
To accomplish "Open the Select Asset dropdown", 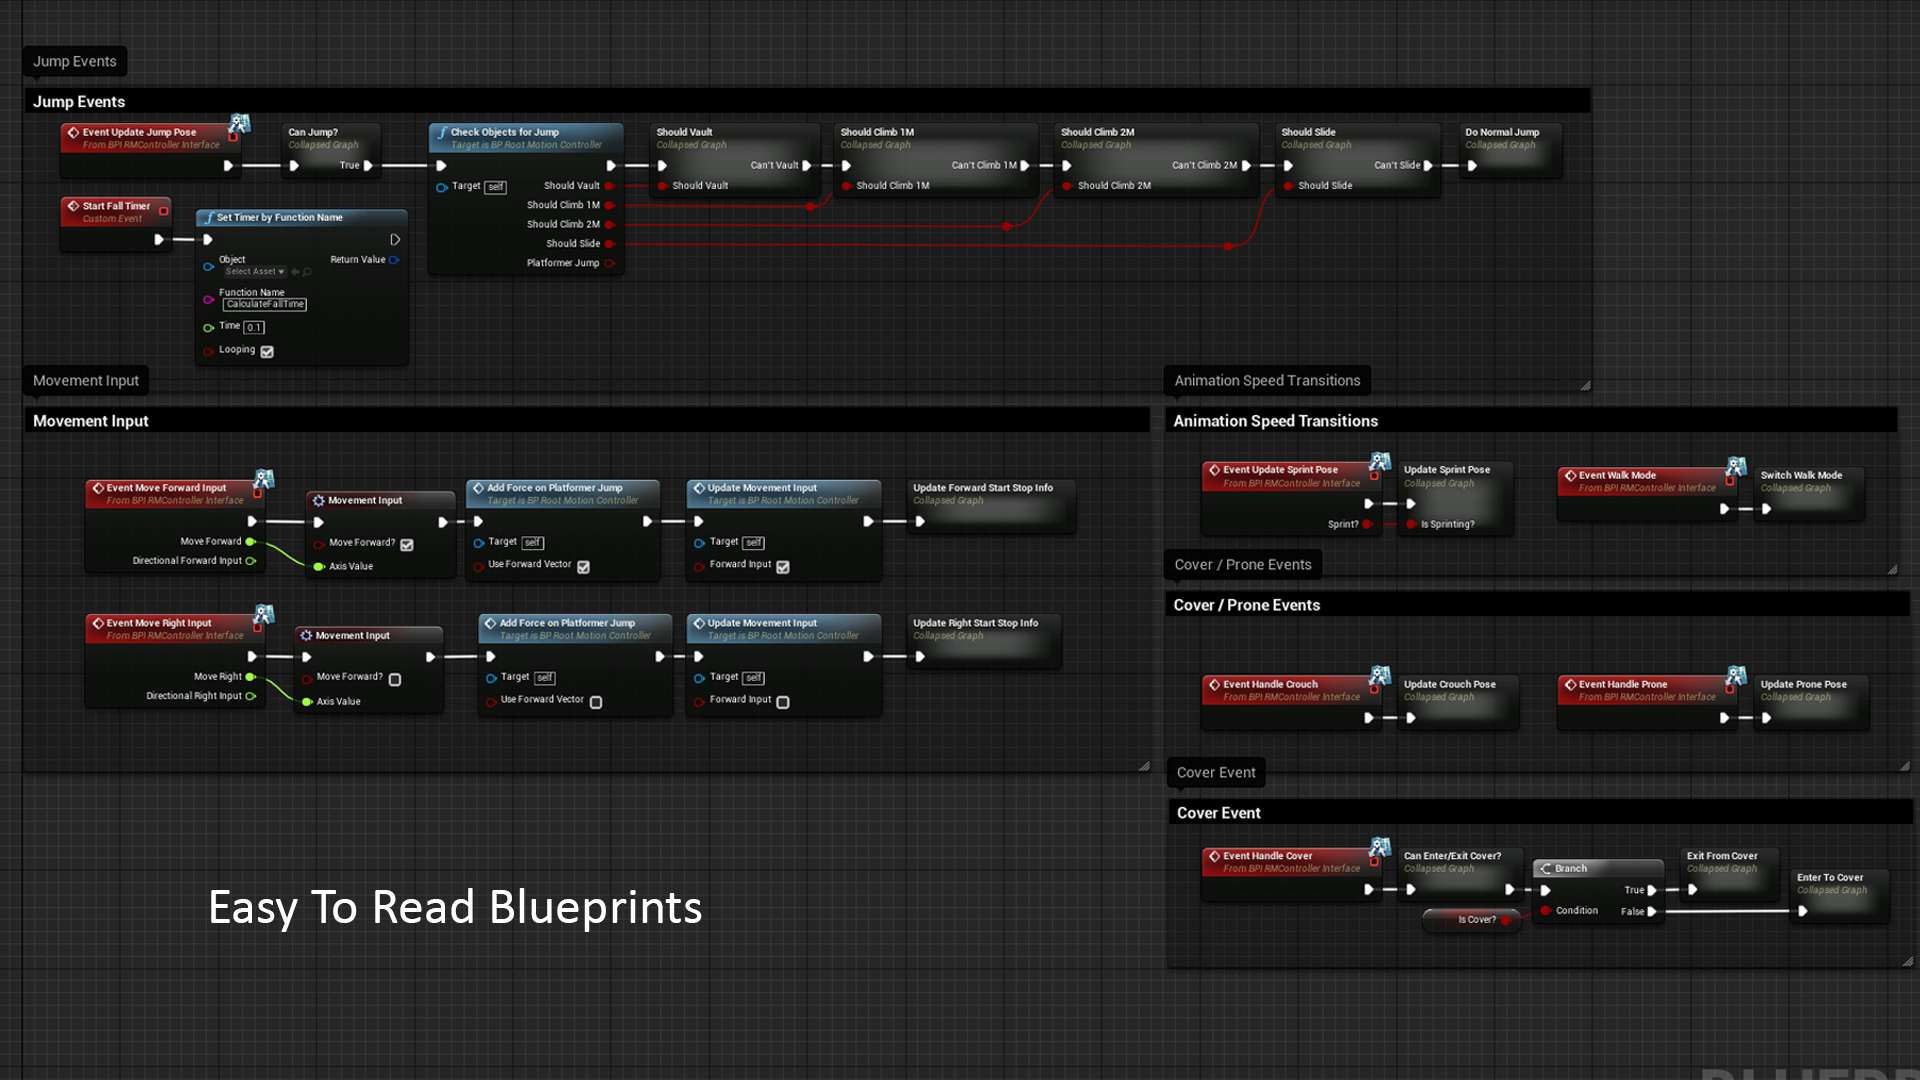I will tap(255, 272).
